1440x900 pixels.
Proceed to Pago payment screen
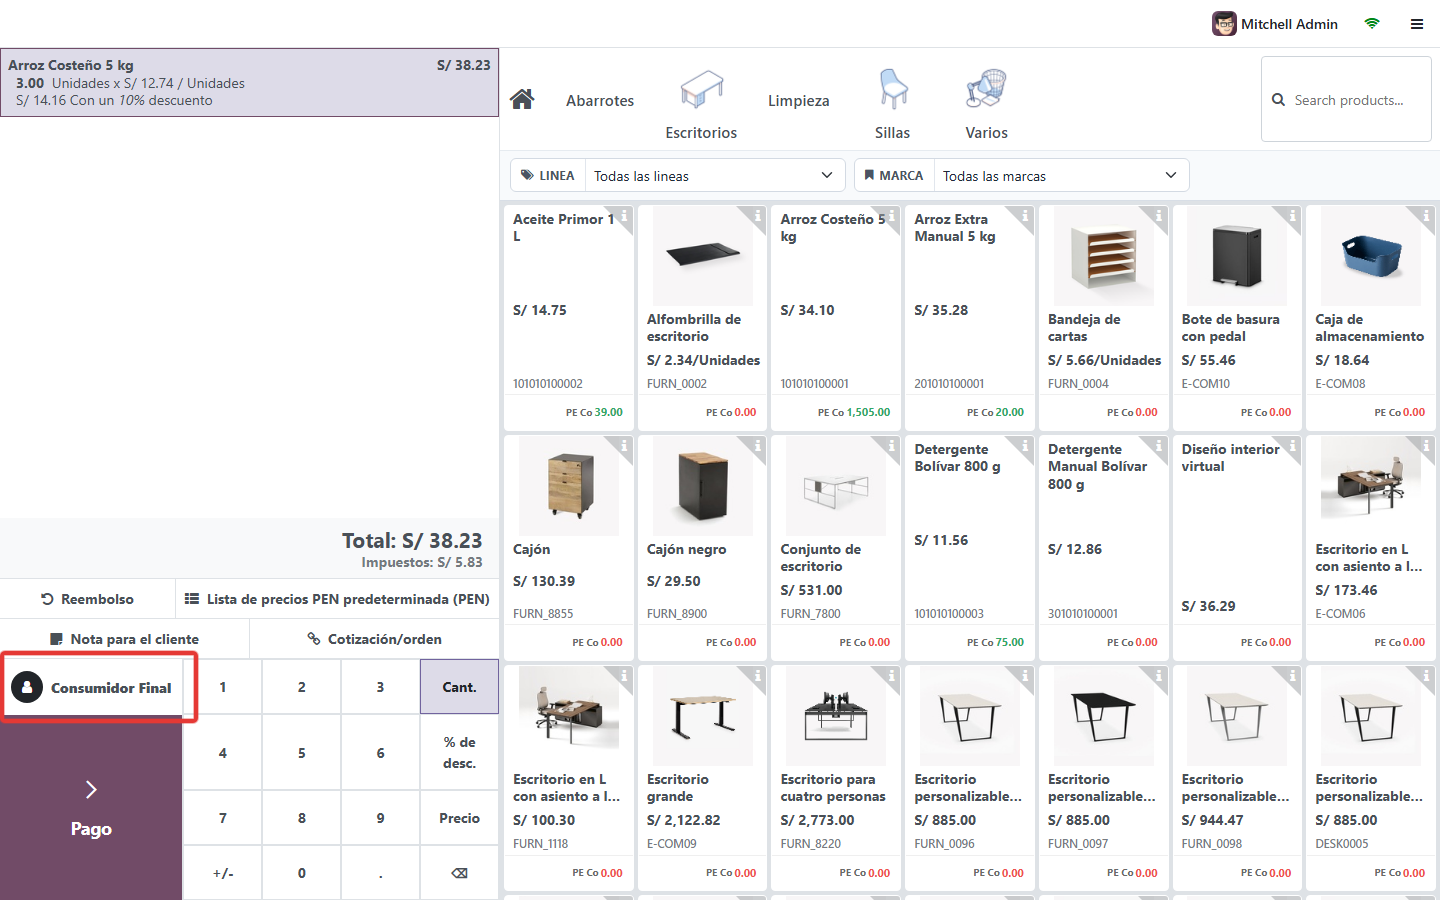pyautogui.click(x=91, y=808)
